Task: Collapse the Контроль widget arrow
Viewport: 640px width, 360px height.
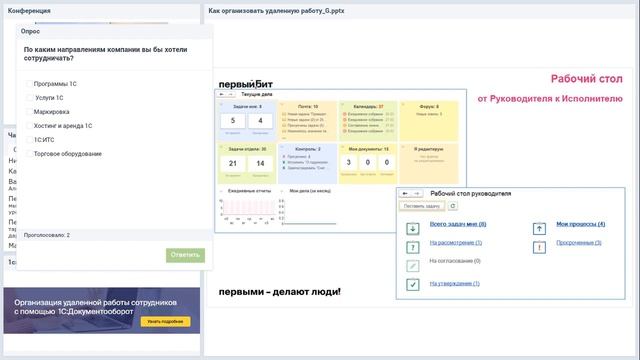Action: [282, 147]
